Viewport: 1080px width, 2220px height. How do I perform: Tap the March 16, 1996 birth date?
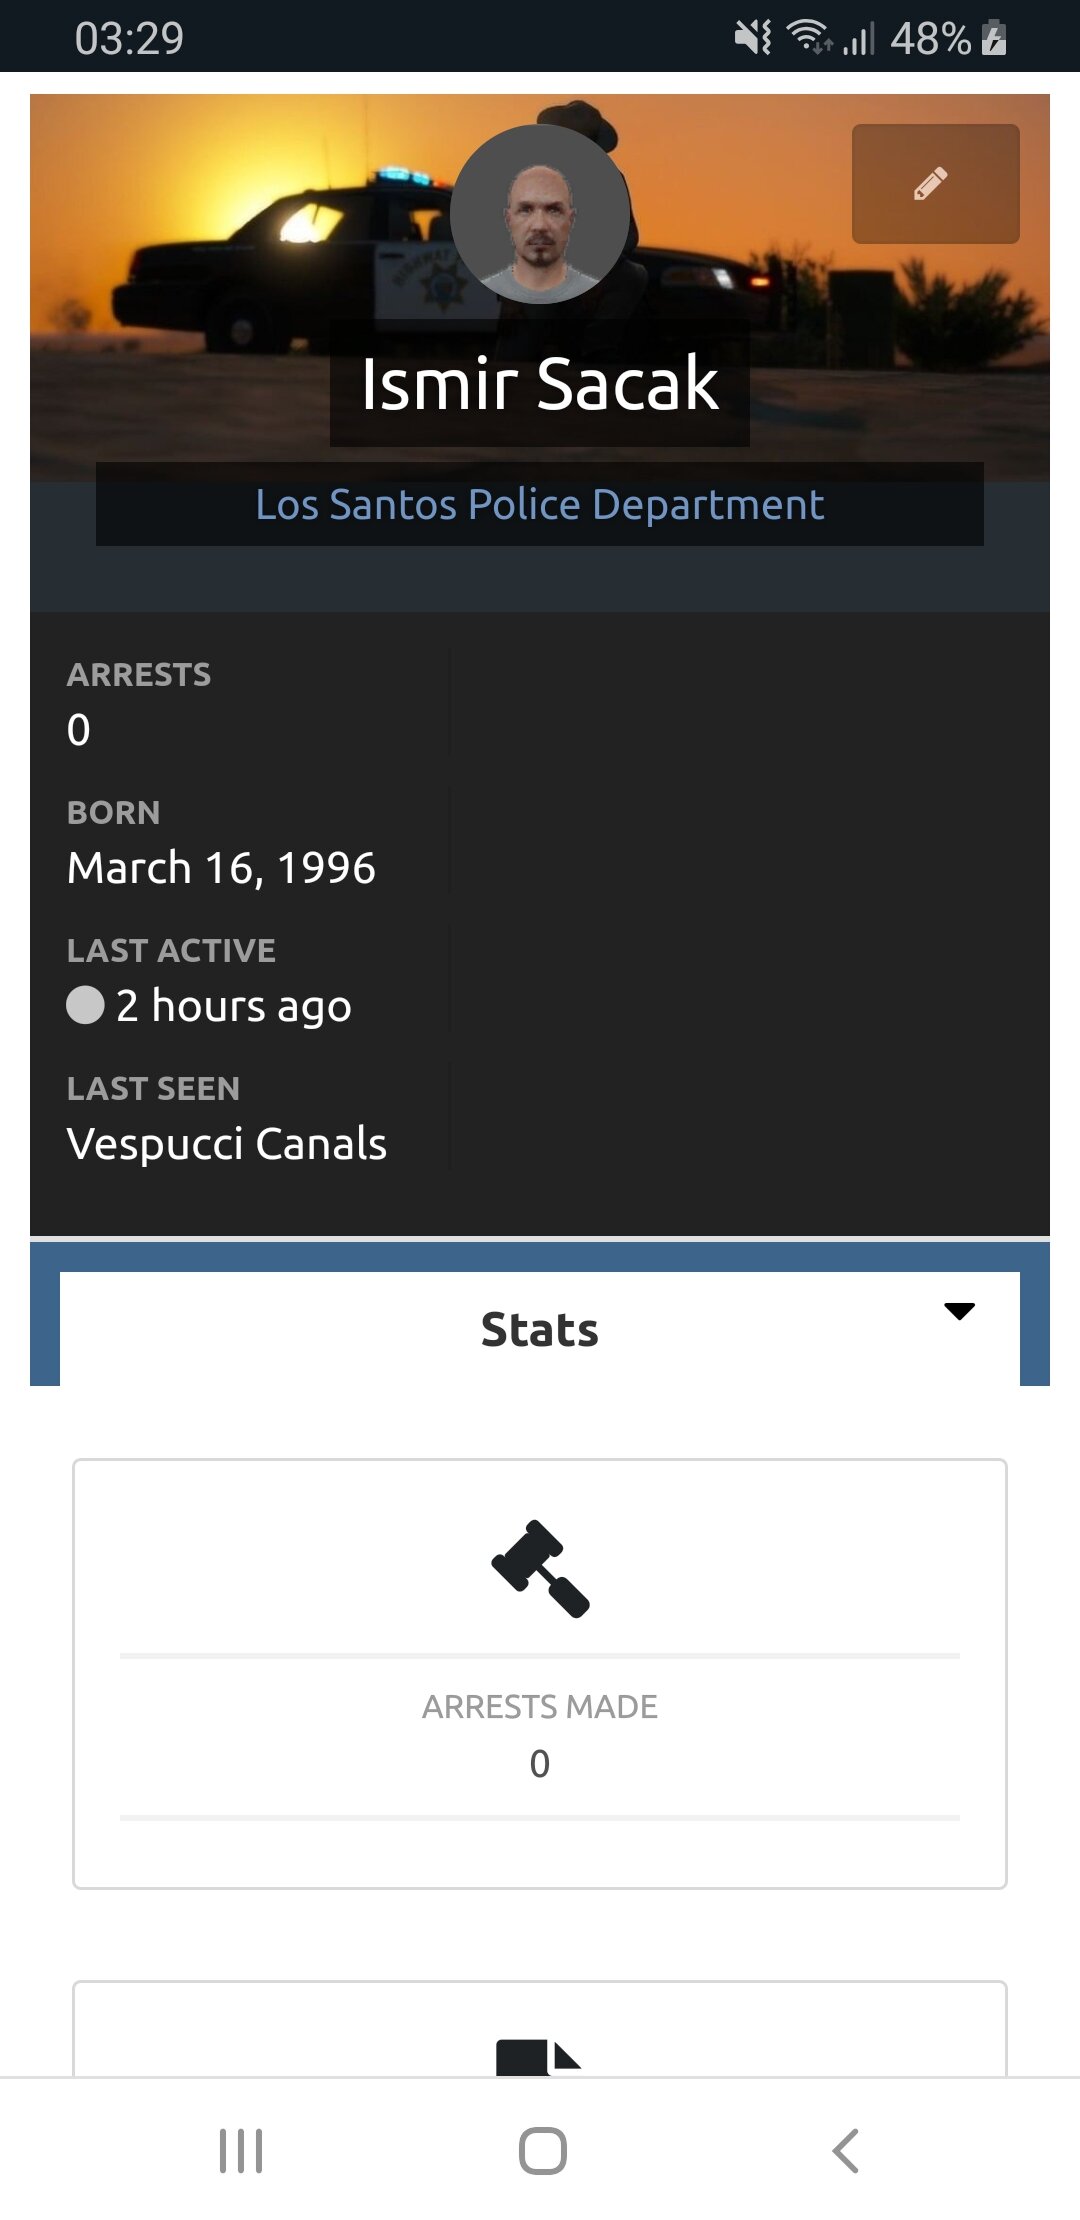coord(221,868)
